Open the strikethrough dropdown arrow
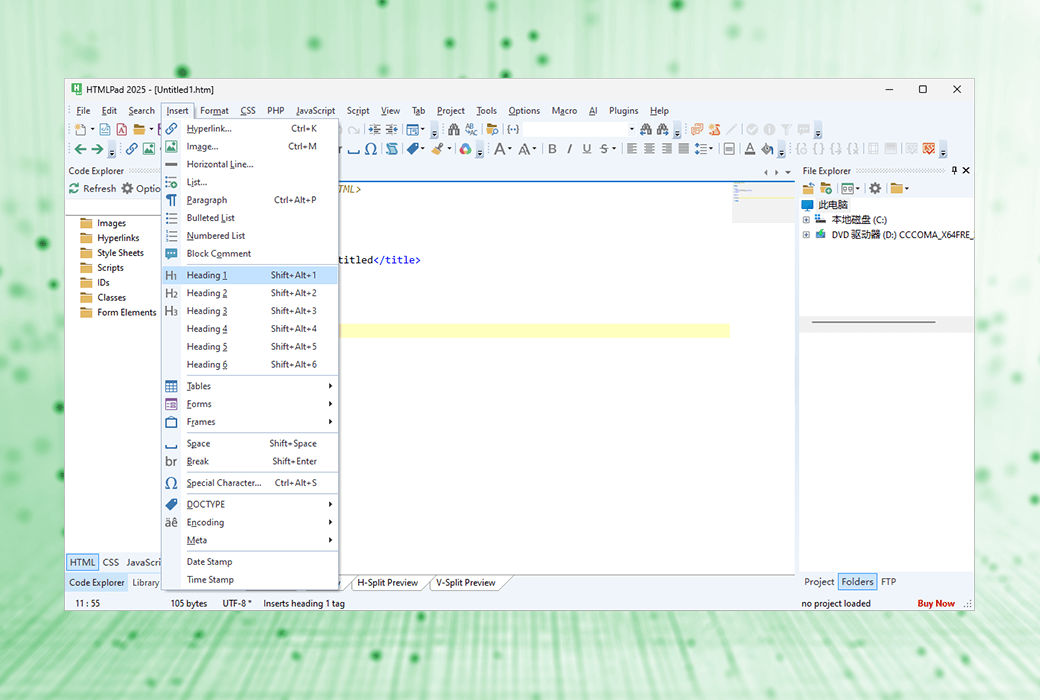 coord(614,149)
